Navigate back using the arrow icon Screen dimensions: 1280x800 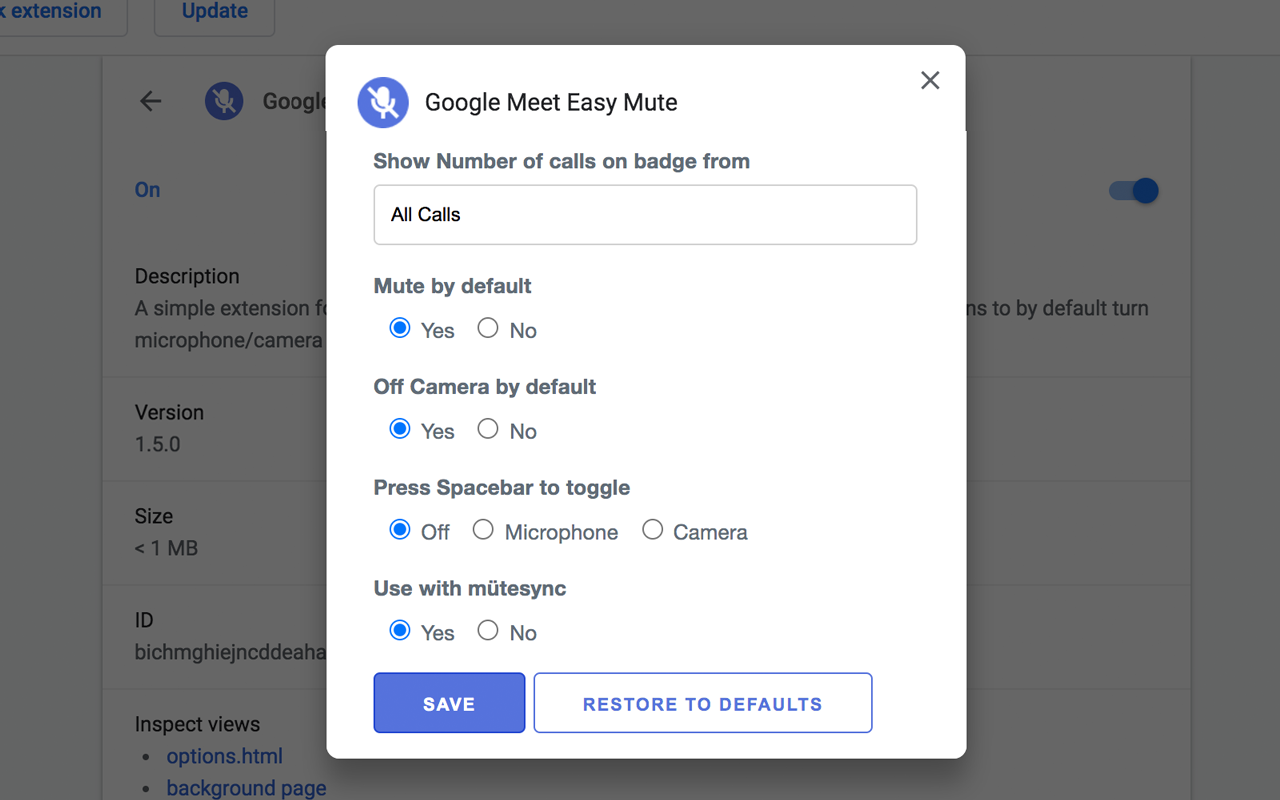coord(150,101)
